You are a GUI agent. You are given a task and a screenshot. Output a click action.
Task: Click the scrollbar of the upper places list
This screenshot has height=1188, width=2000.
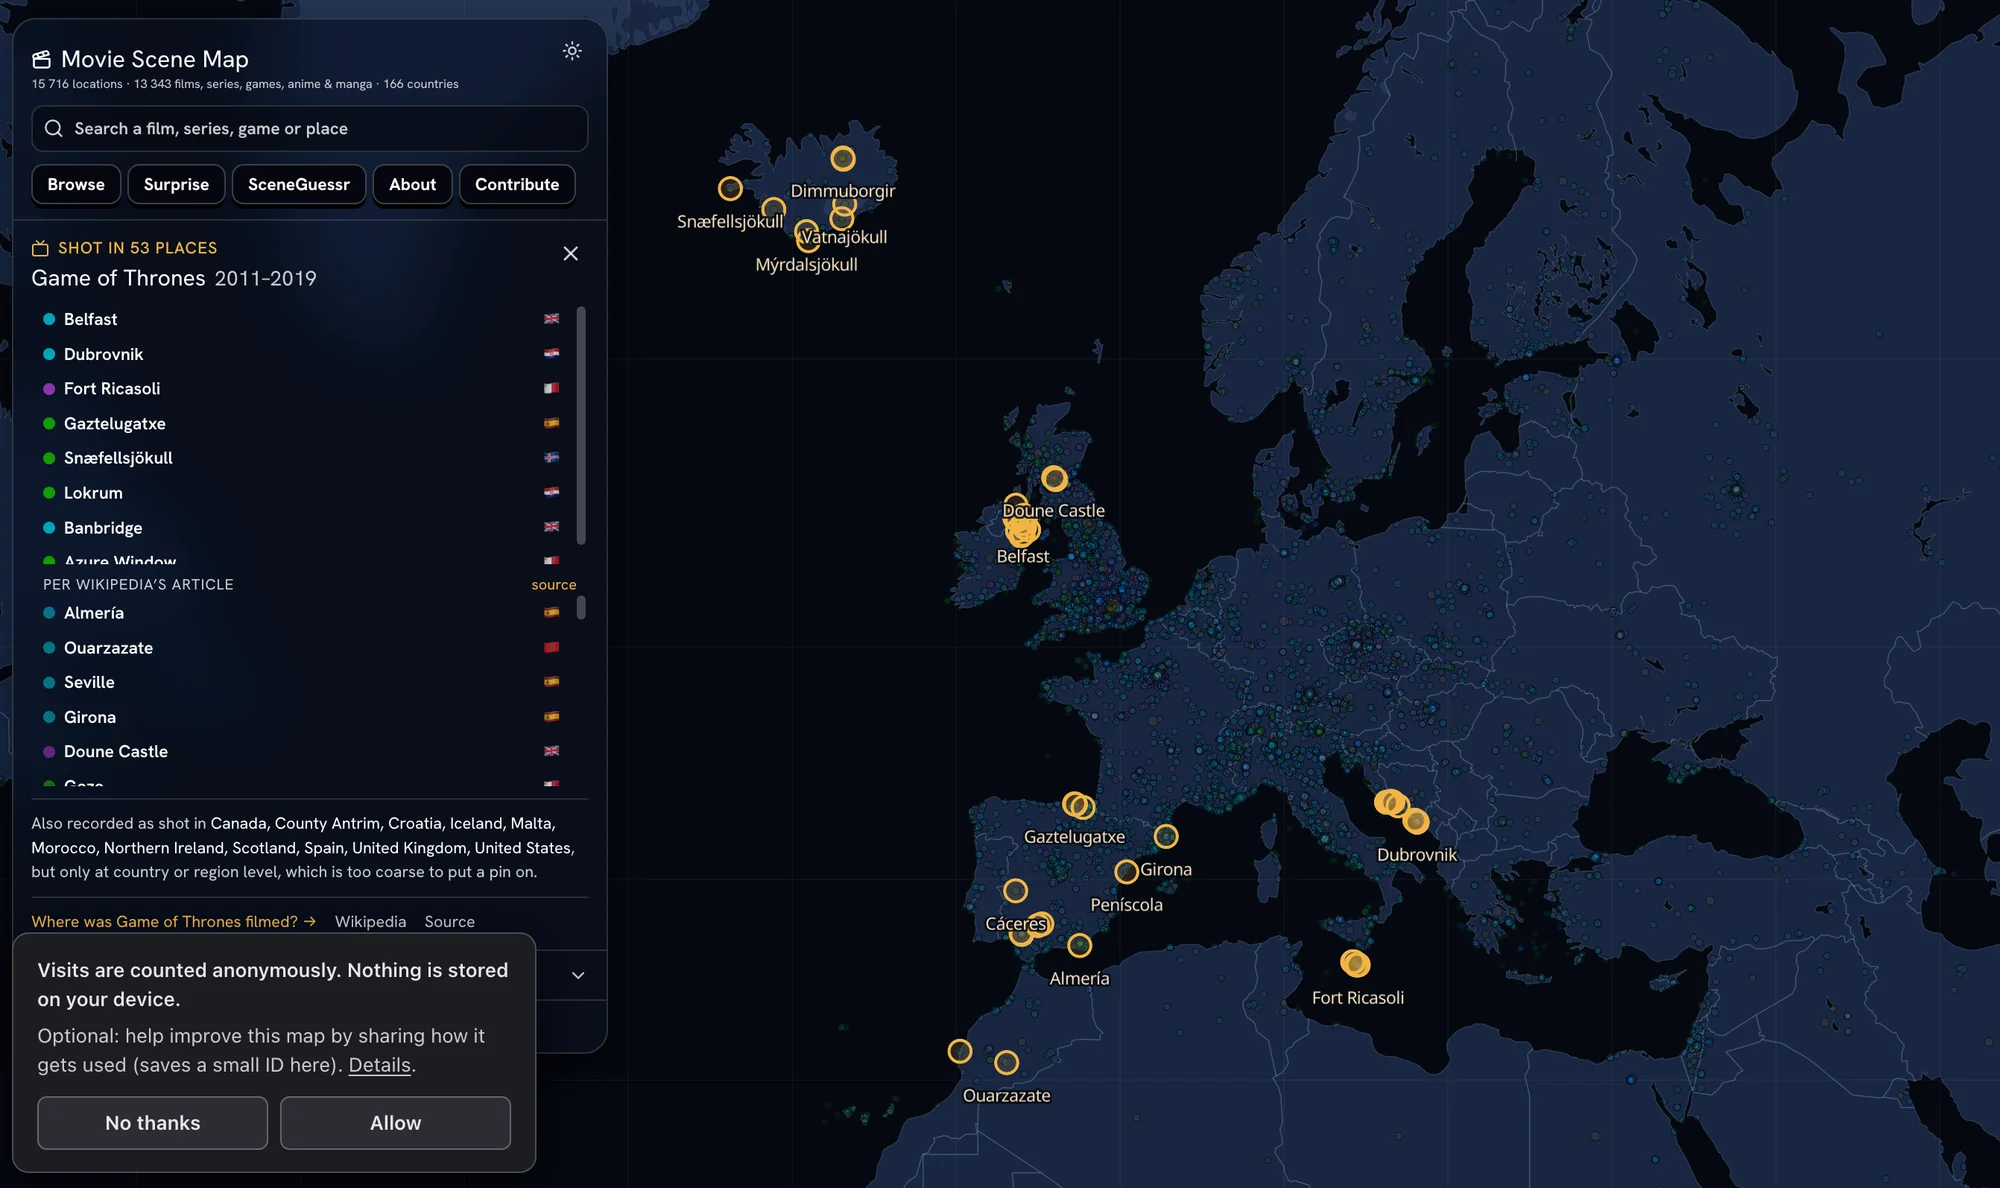pyautogui.click(x=581, y=427)
